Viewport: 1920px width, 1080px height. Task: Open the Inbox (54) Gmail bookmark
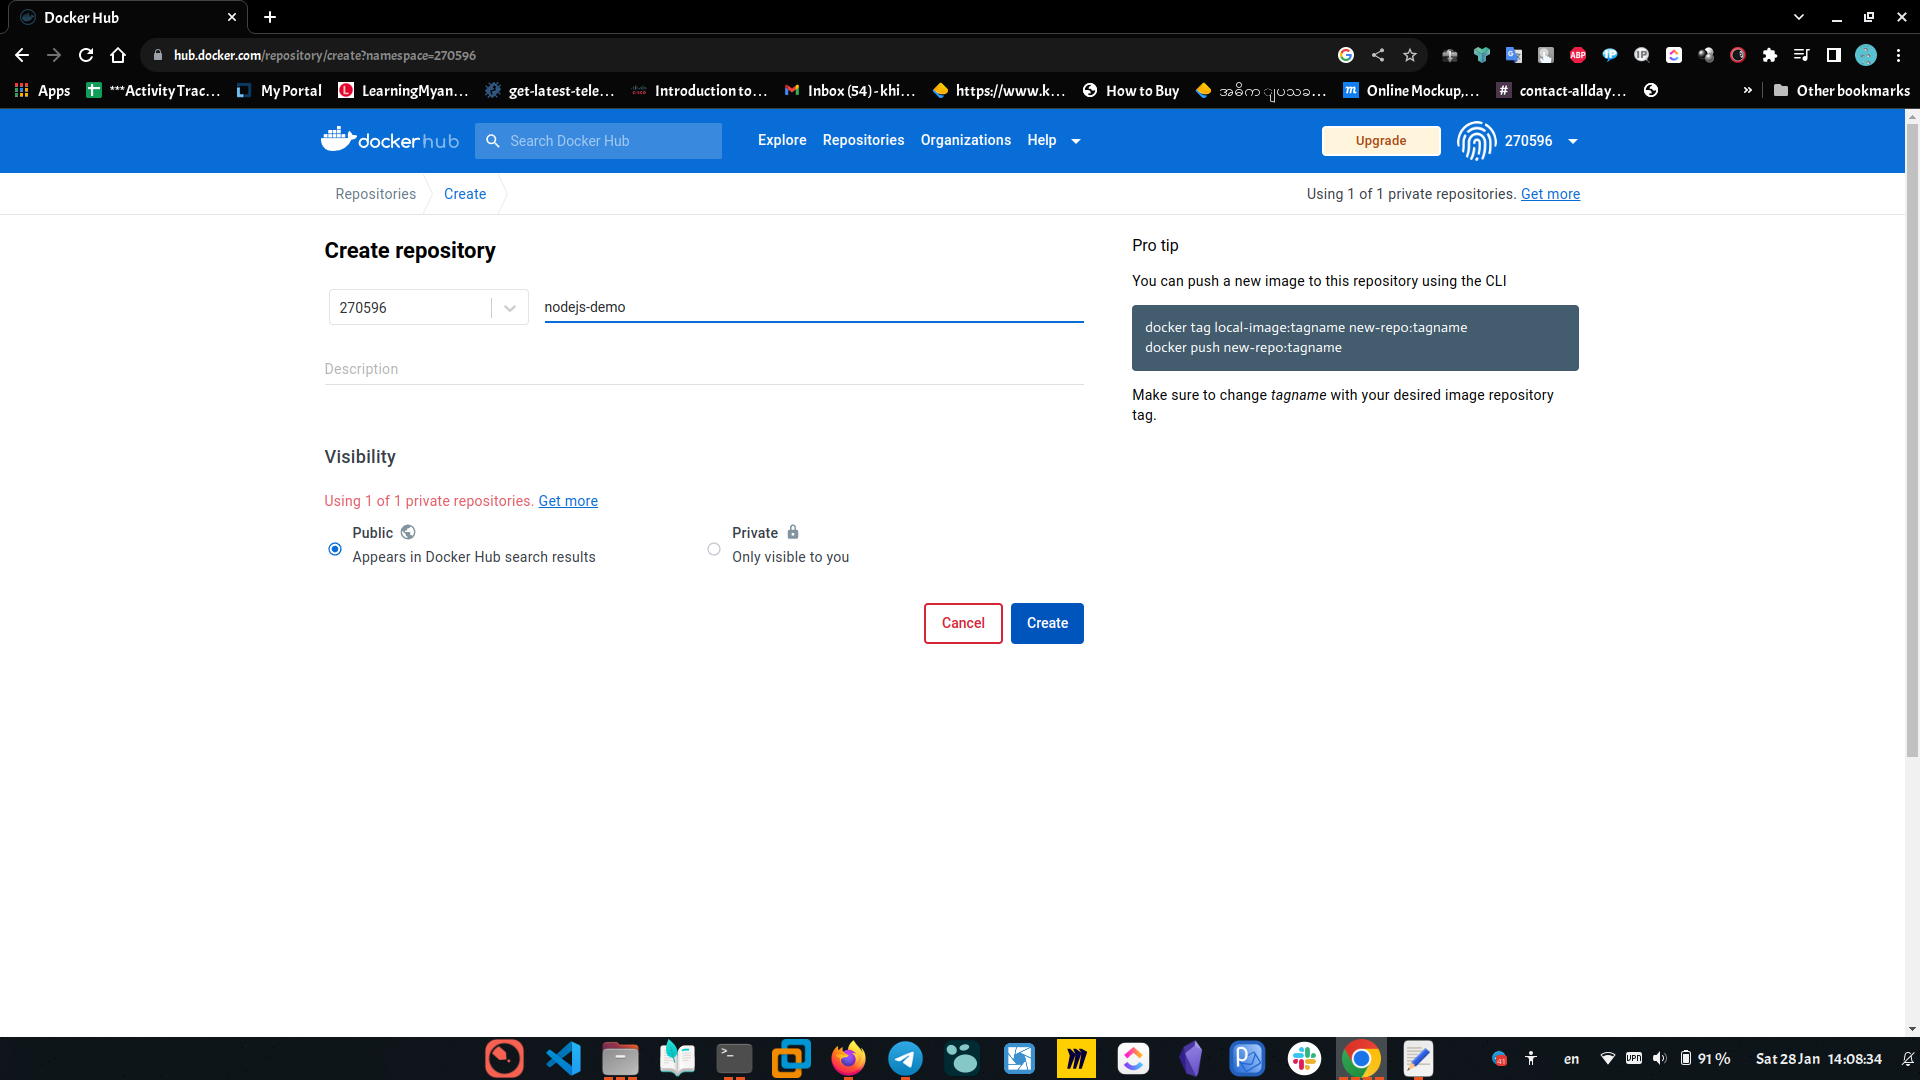click(x=850, y=90)
